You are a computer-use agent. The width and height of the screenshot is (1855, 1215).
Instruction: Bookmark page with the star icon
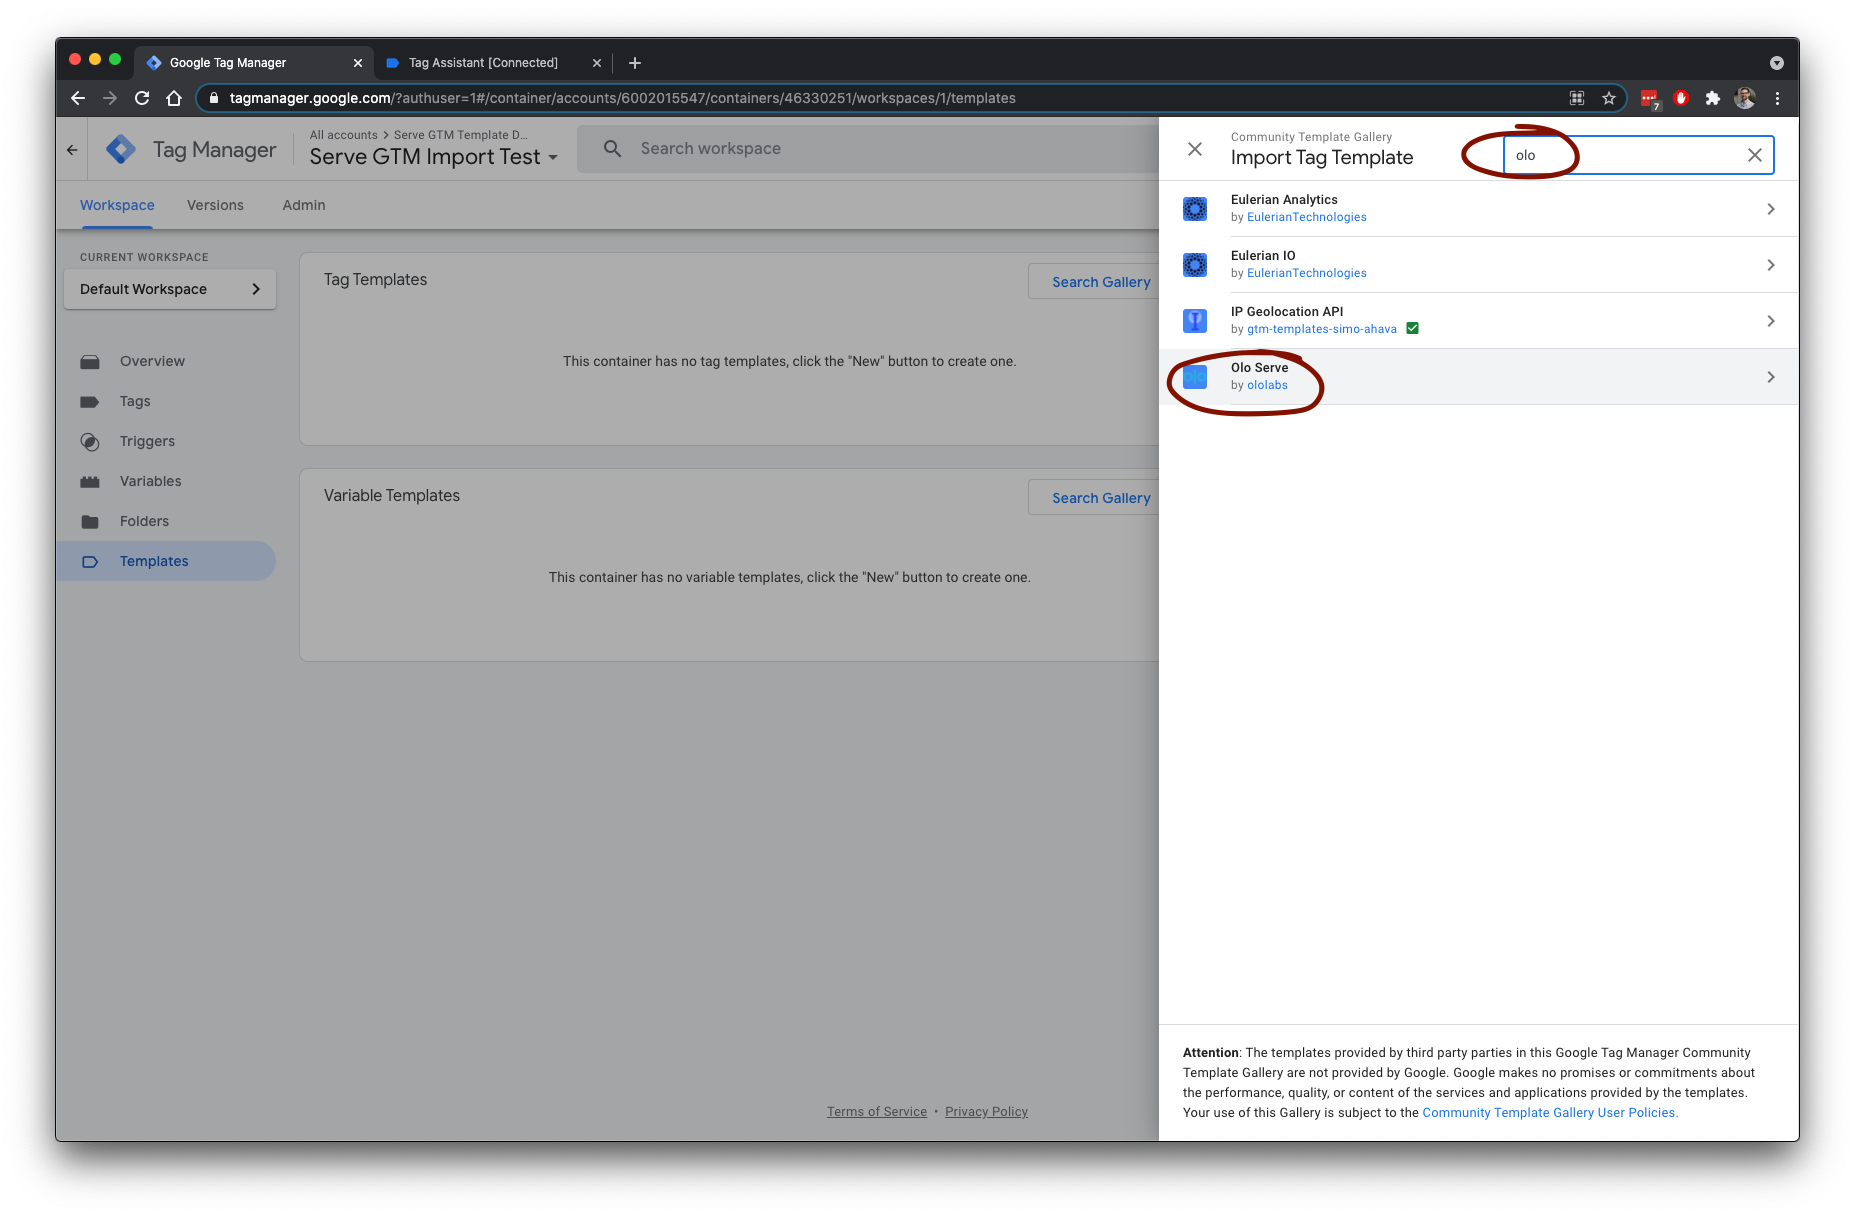[1609, 98]
